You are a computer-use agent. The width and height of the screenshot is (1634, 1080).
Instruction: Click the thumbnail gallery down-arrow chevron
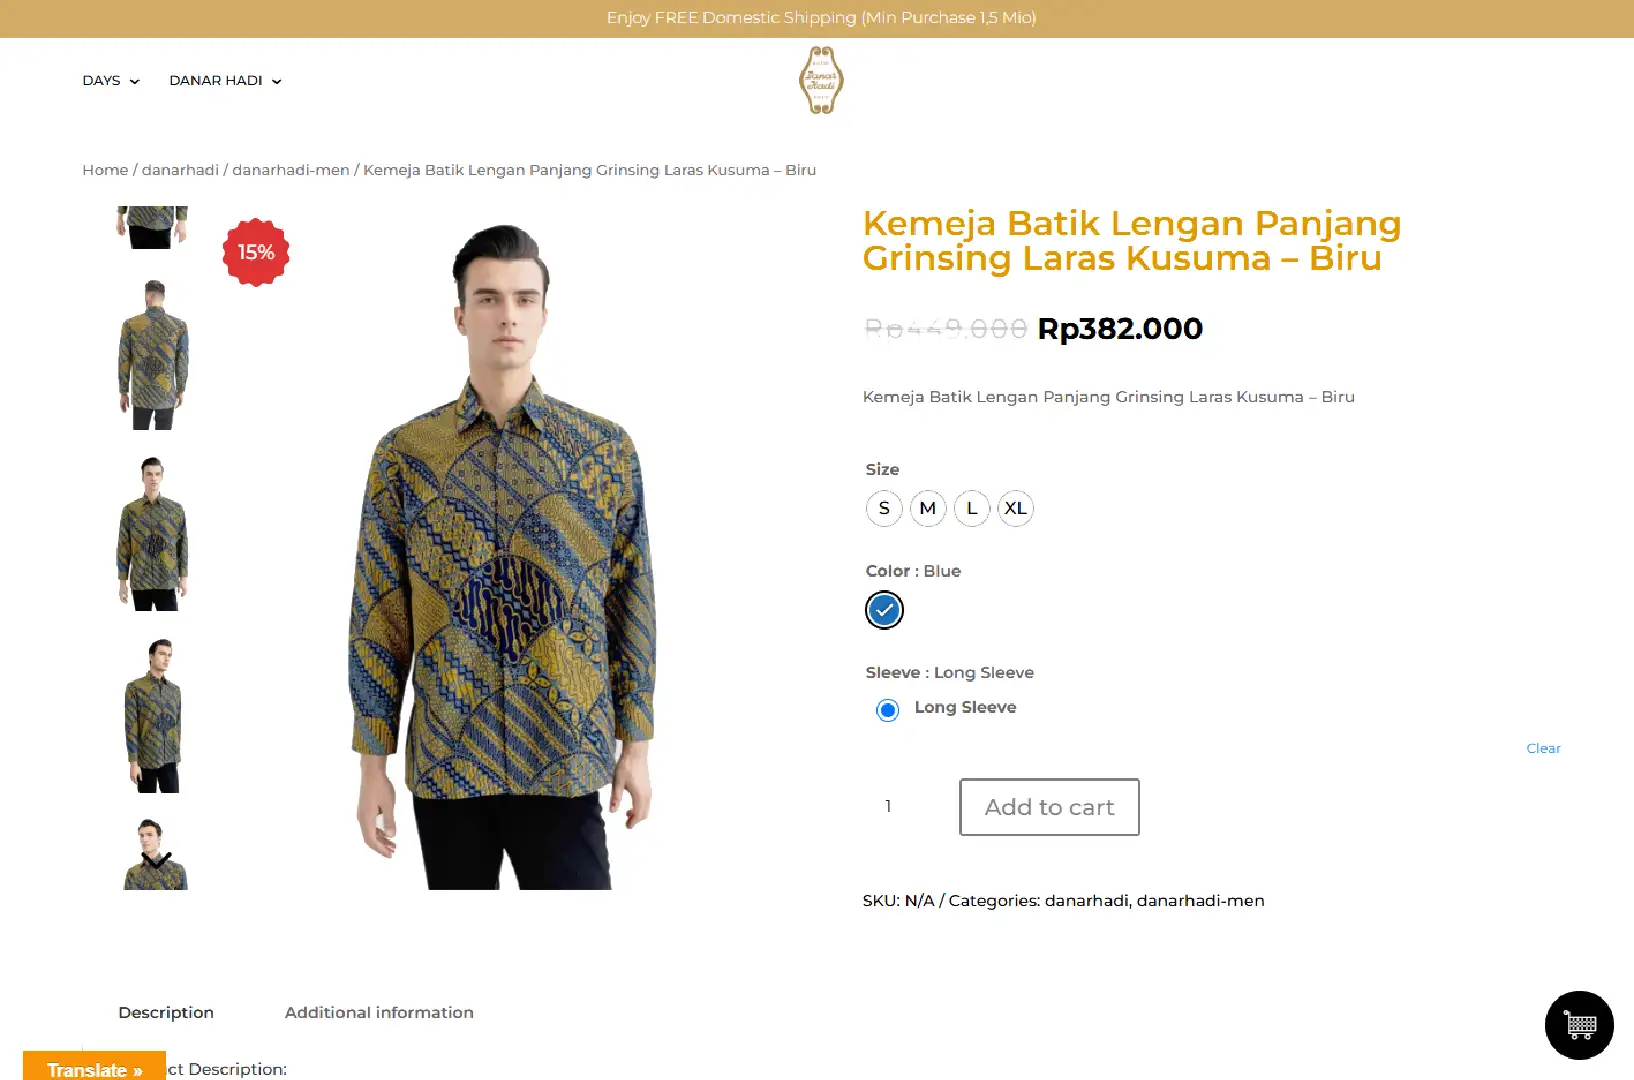pos(156,861)
